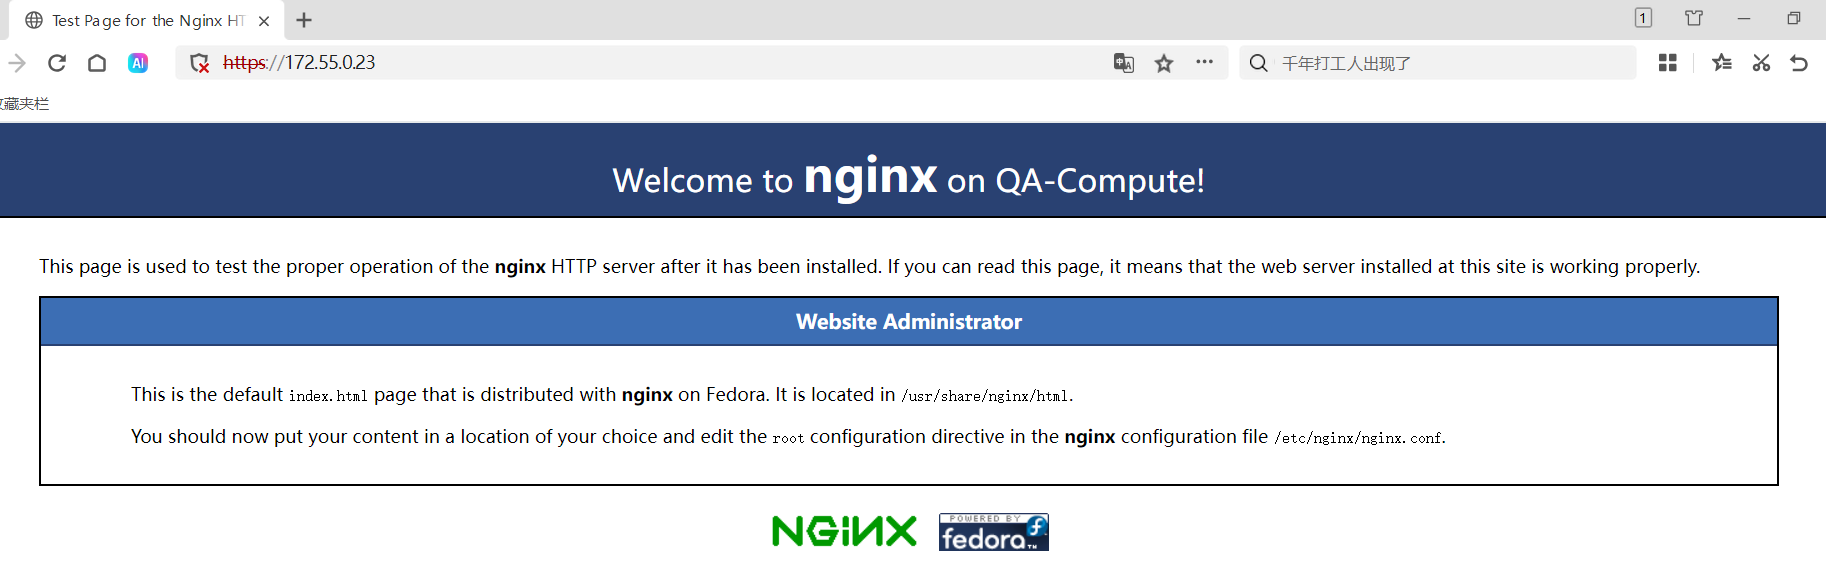The width and height of the screenshot is (1826, 586).
Task: Click the green NGINX logo
Action: pyautogui.click(x=844, y=531)
